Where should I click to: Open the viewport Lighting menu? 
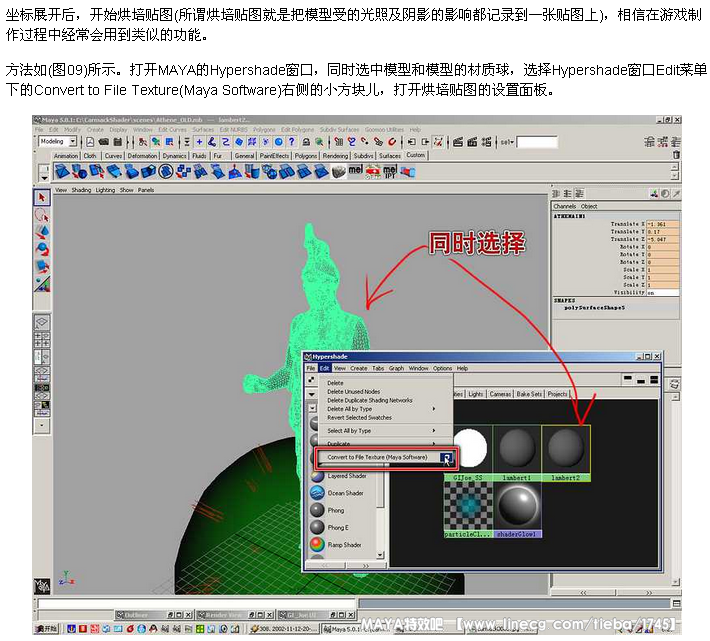coord(105,190)
